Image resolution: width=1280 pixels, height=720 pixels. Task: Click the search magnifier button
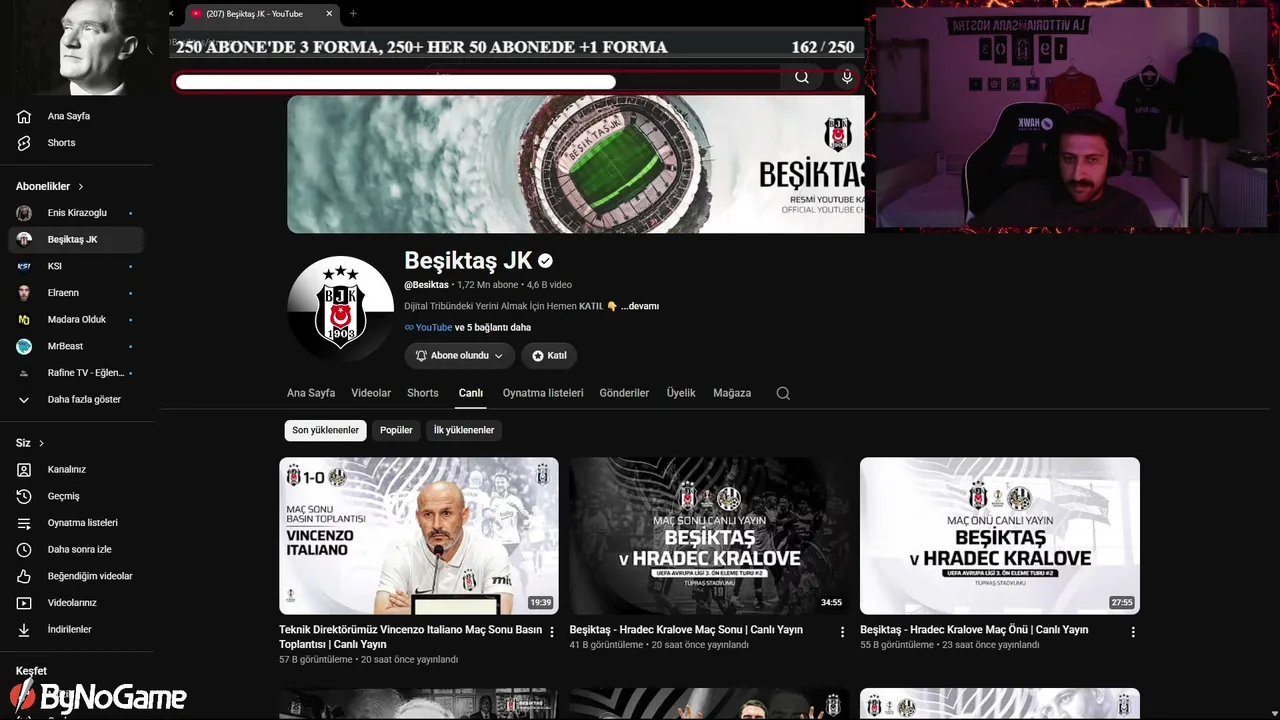[802, 77]
